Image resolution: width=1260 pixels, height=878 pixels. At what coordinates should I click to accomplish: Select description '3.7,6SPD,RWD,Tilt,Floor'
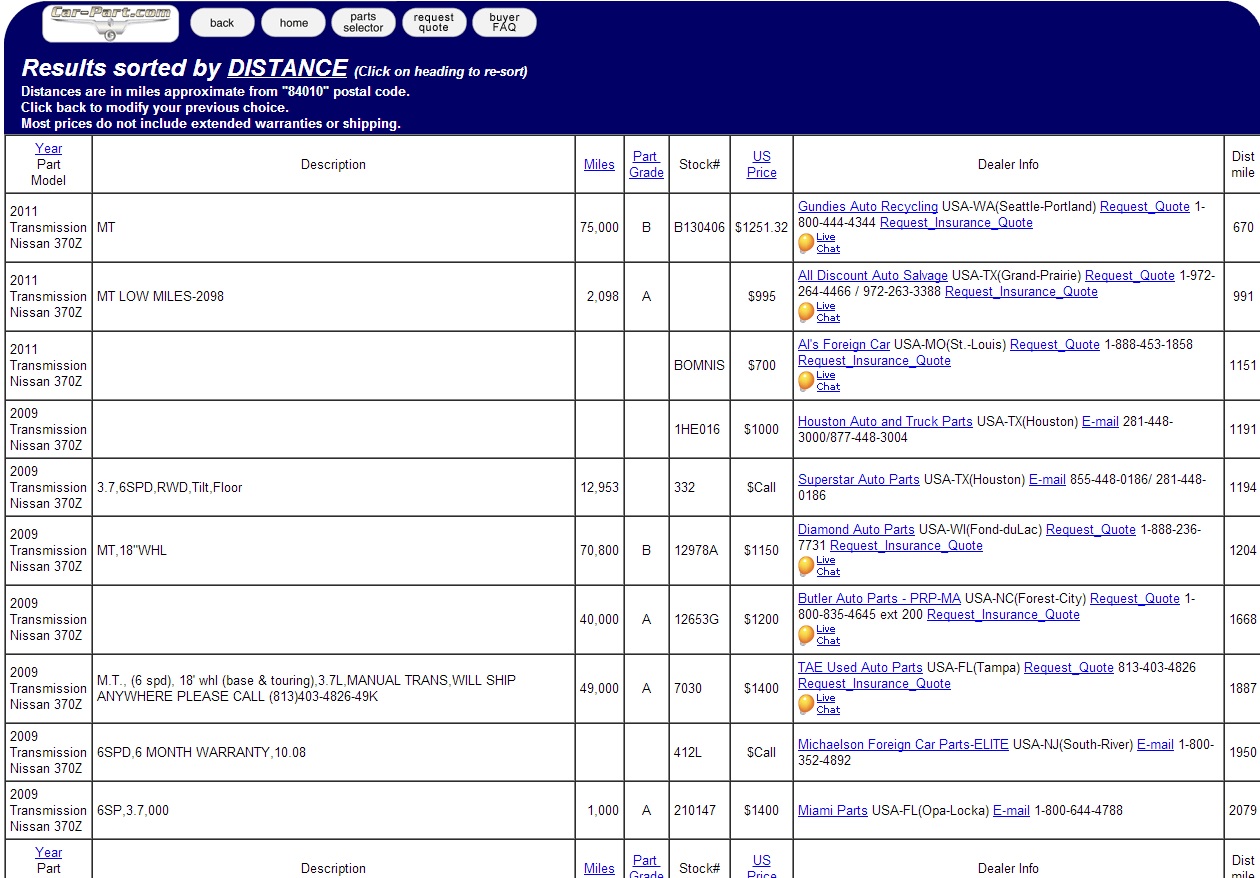click(x=169, y=488)
